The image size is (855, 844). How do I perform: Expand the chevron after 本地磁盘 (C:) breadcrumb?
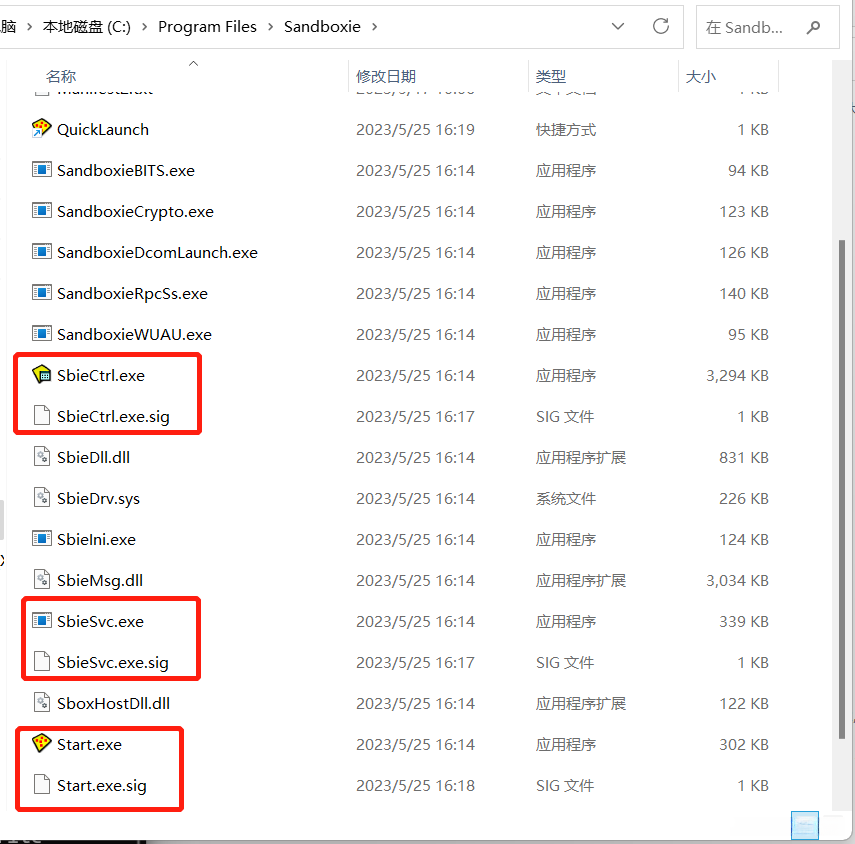144,27
